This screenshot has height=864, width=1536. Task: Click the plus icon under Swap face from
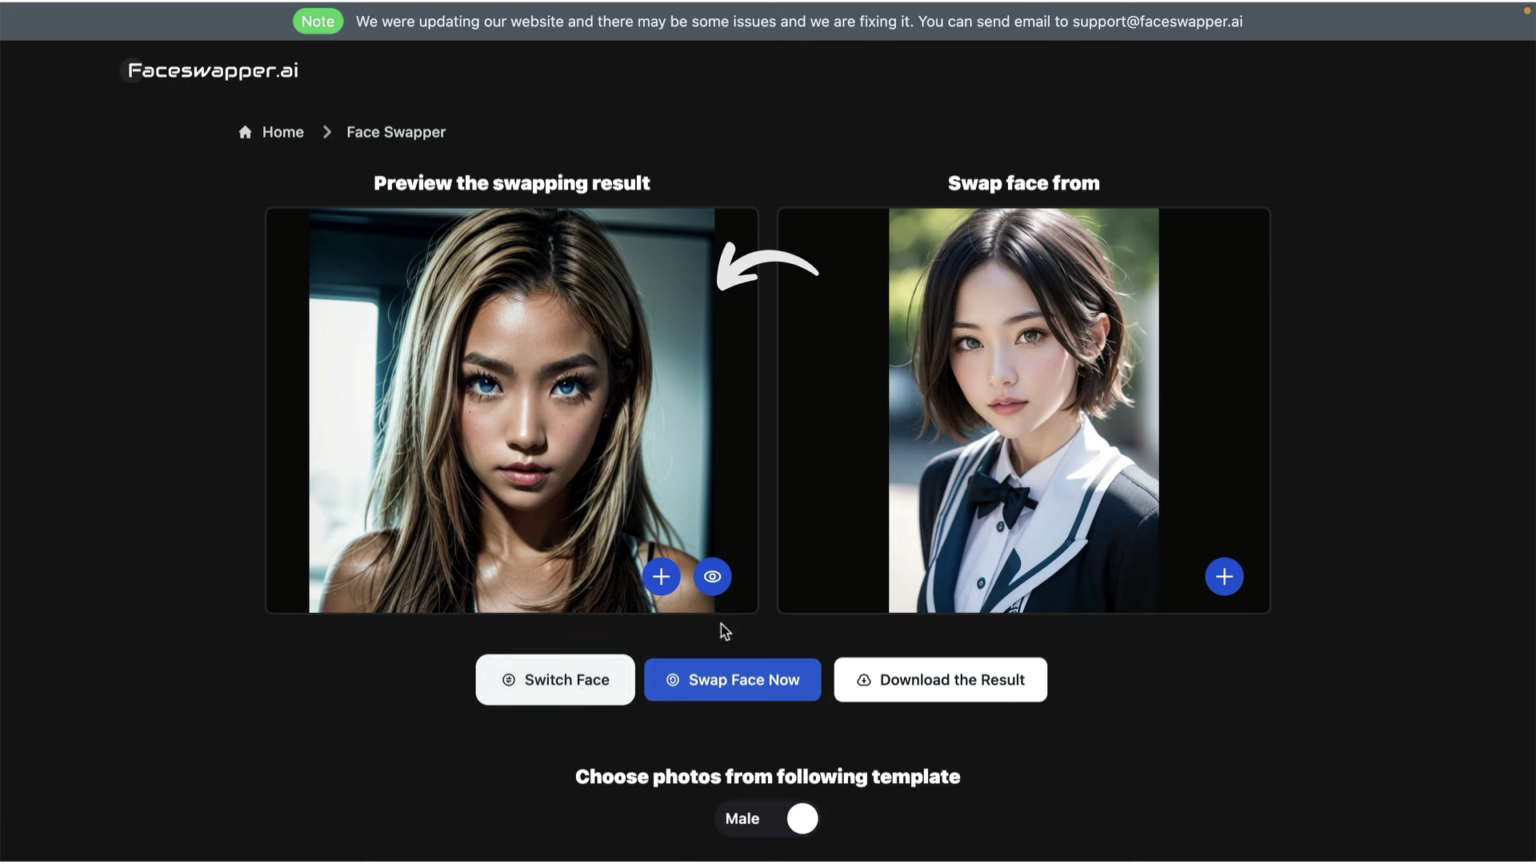(1224, 576)
